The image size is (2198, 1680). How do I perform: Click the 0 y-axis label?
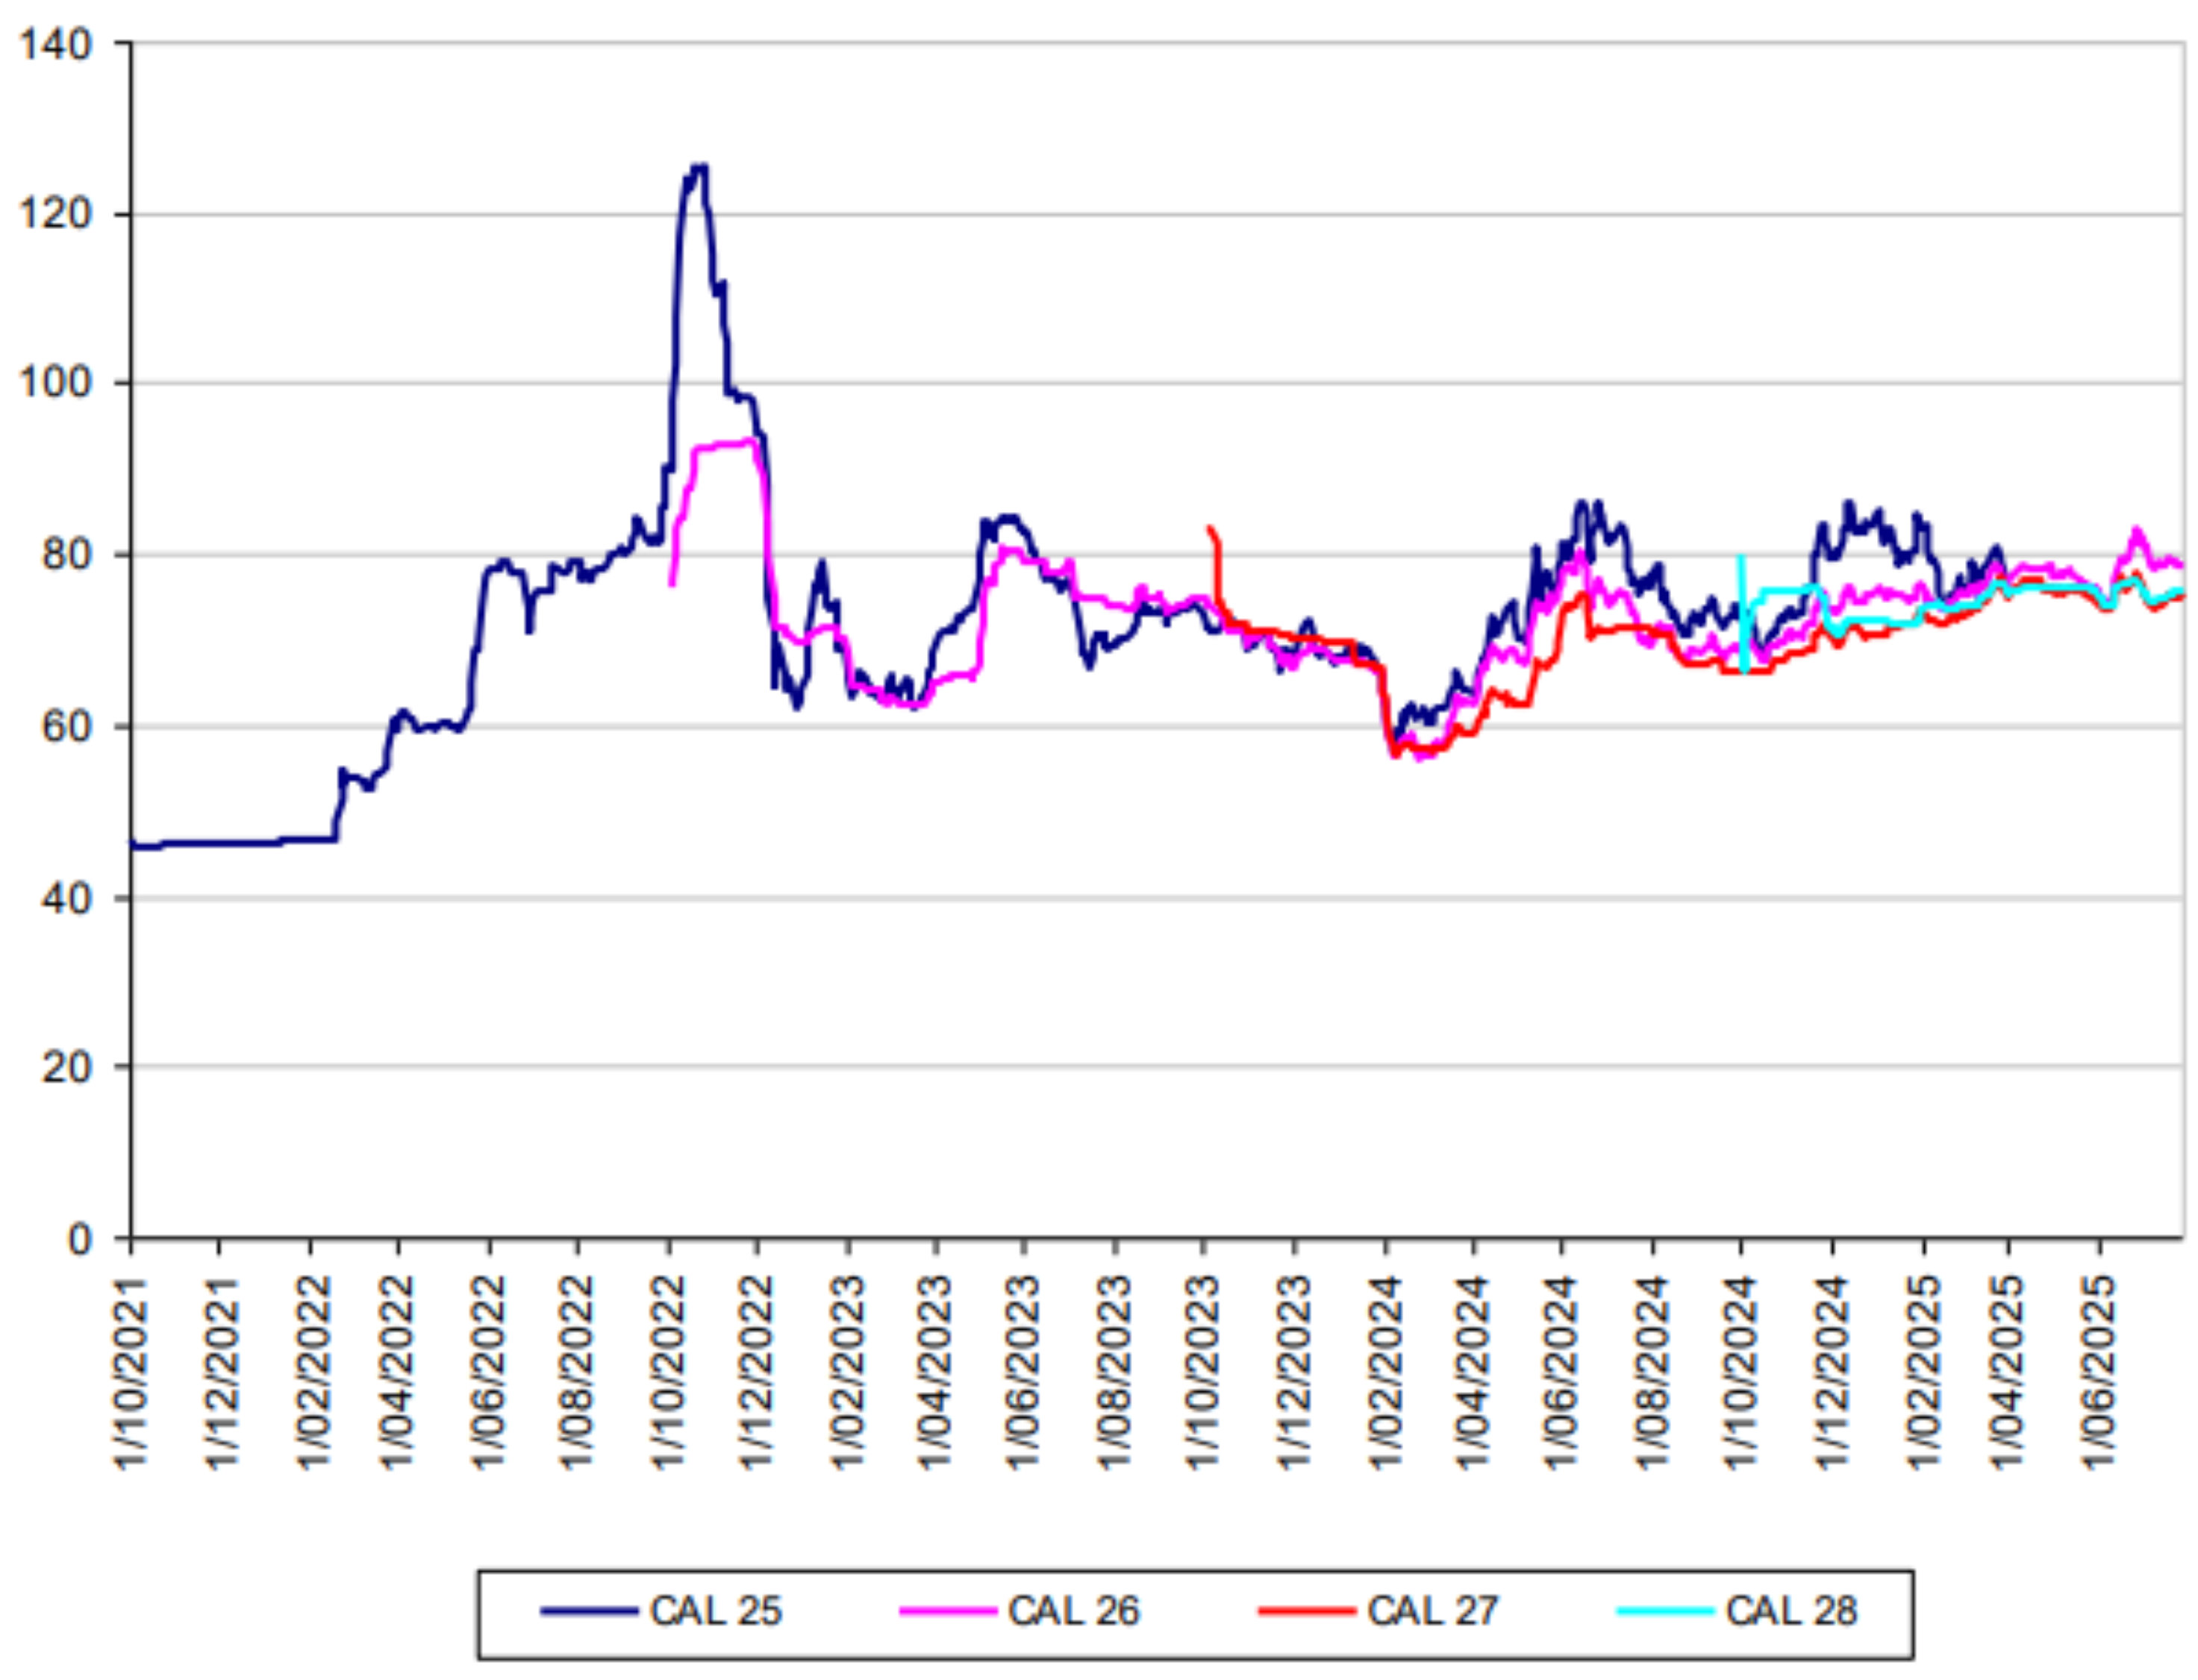[x=80, y=1240]
